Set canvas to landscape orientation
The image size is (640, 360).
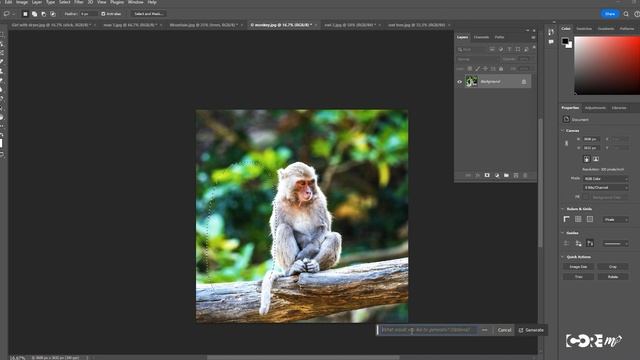pyautogui.click(x=596, y=159)
